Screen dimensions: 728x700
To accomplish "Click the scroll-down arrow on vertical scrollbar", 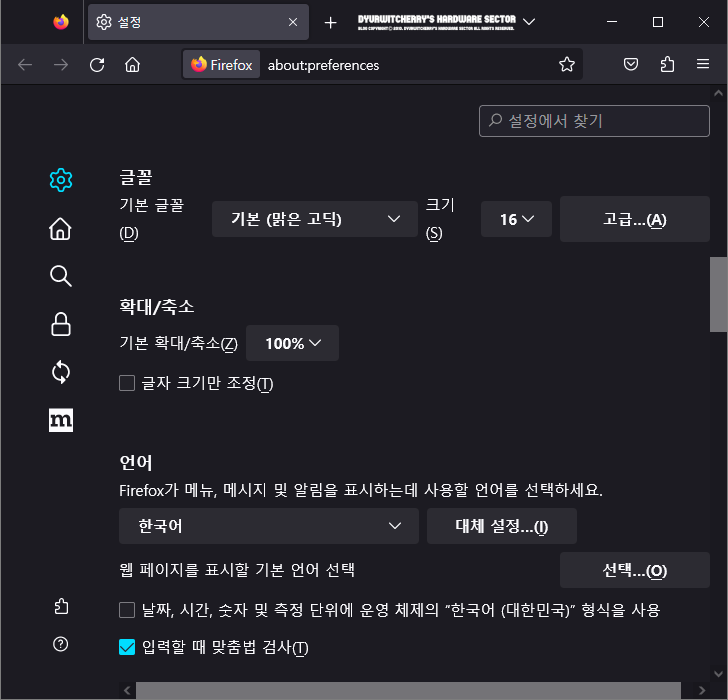I will tap(718, 674).
